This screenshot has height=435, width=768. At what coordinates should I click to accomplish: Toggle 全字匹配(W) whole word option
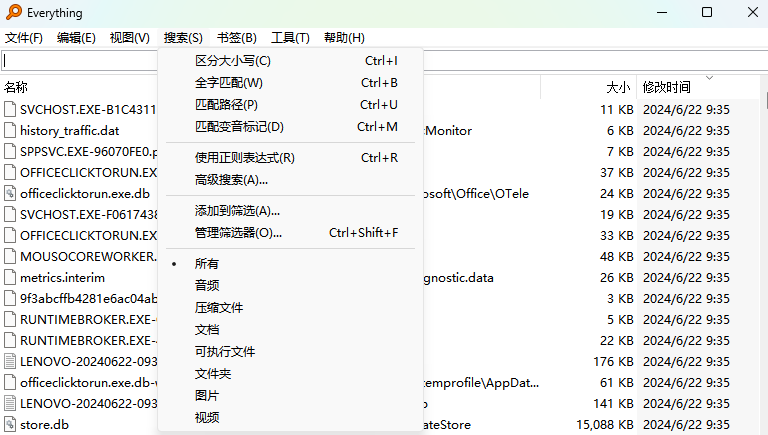(290, 83)
